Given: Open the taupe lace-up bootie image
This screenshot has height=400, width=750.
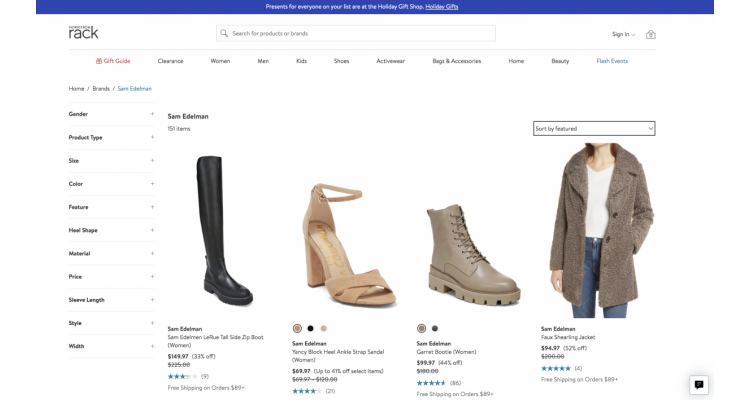Looking at the screenshot, I should (474, 255).
